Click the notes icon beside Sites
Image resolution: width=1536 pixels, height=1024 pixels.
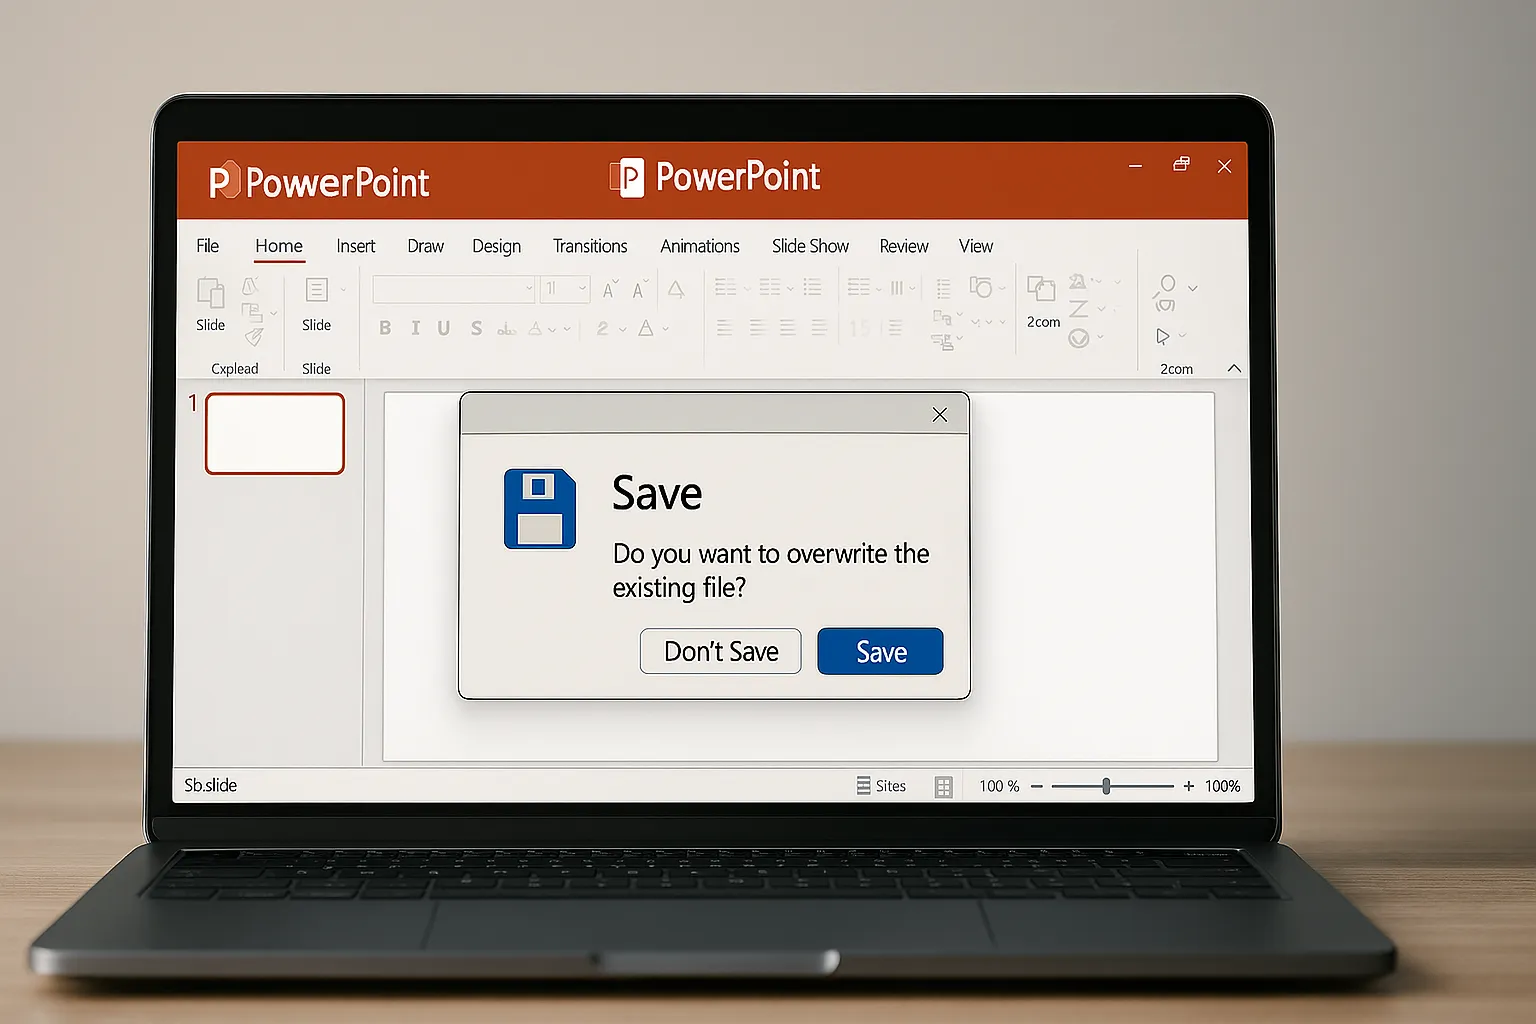pyautogui.click(x=863, y=786)
